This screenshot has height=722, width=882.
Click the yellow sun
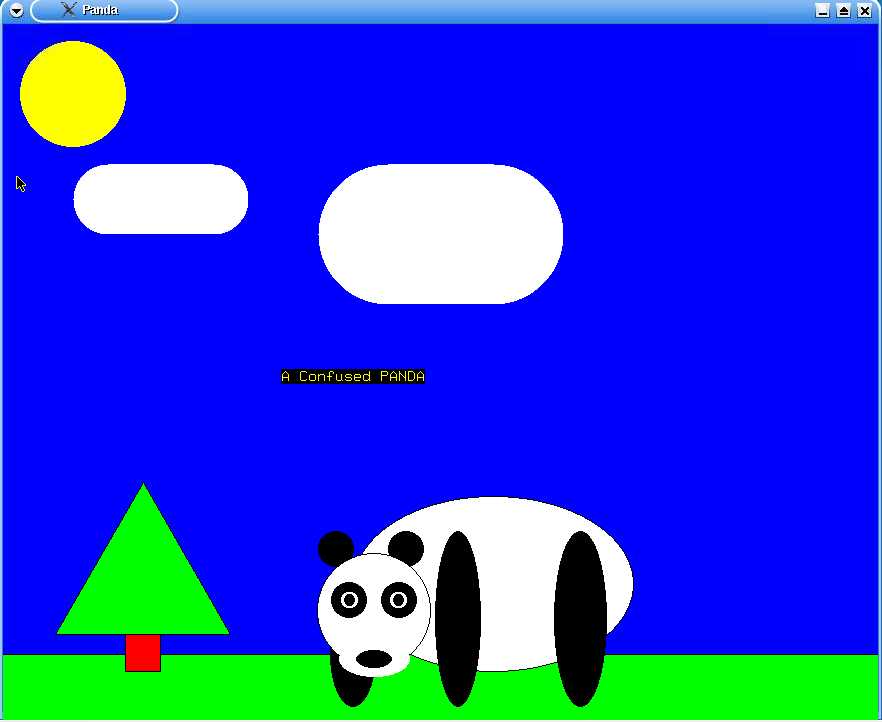pyautogui.click(x=73, y=94)
